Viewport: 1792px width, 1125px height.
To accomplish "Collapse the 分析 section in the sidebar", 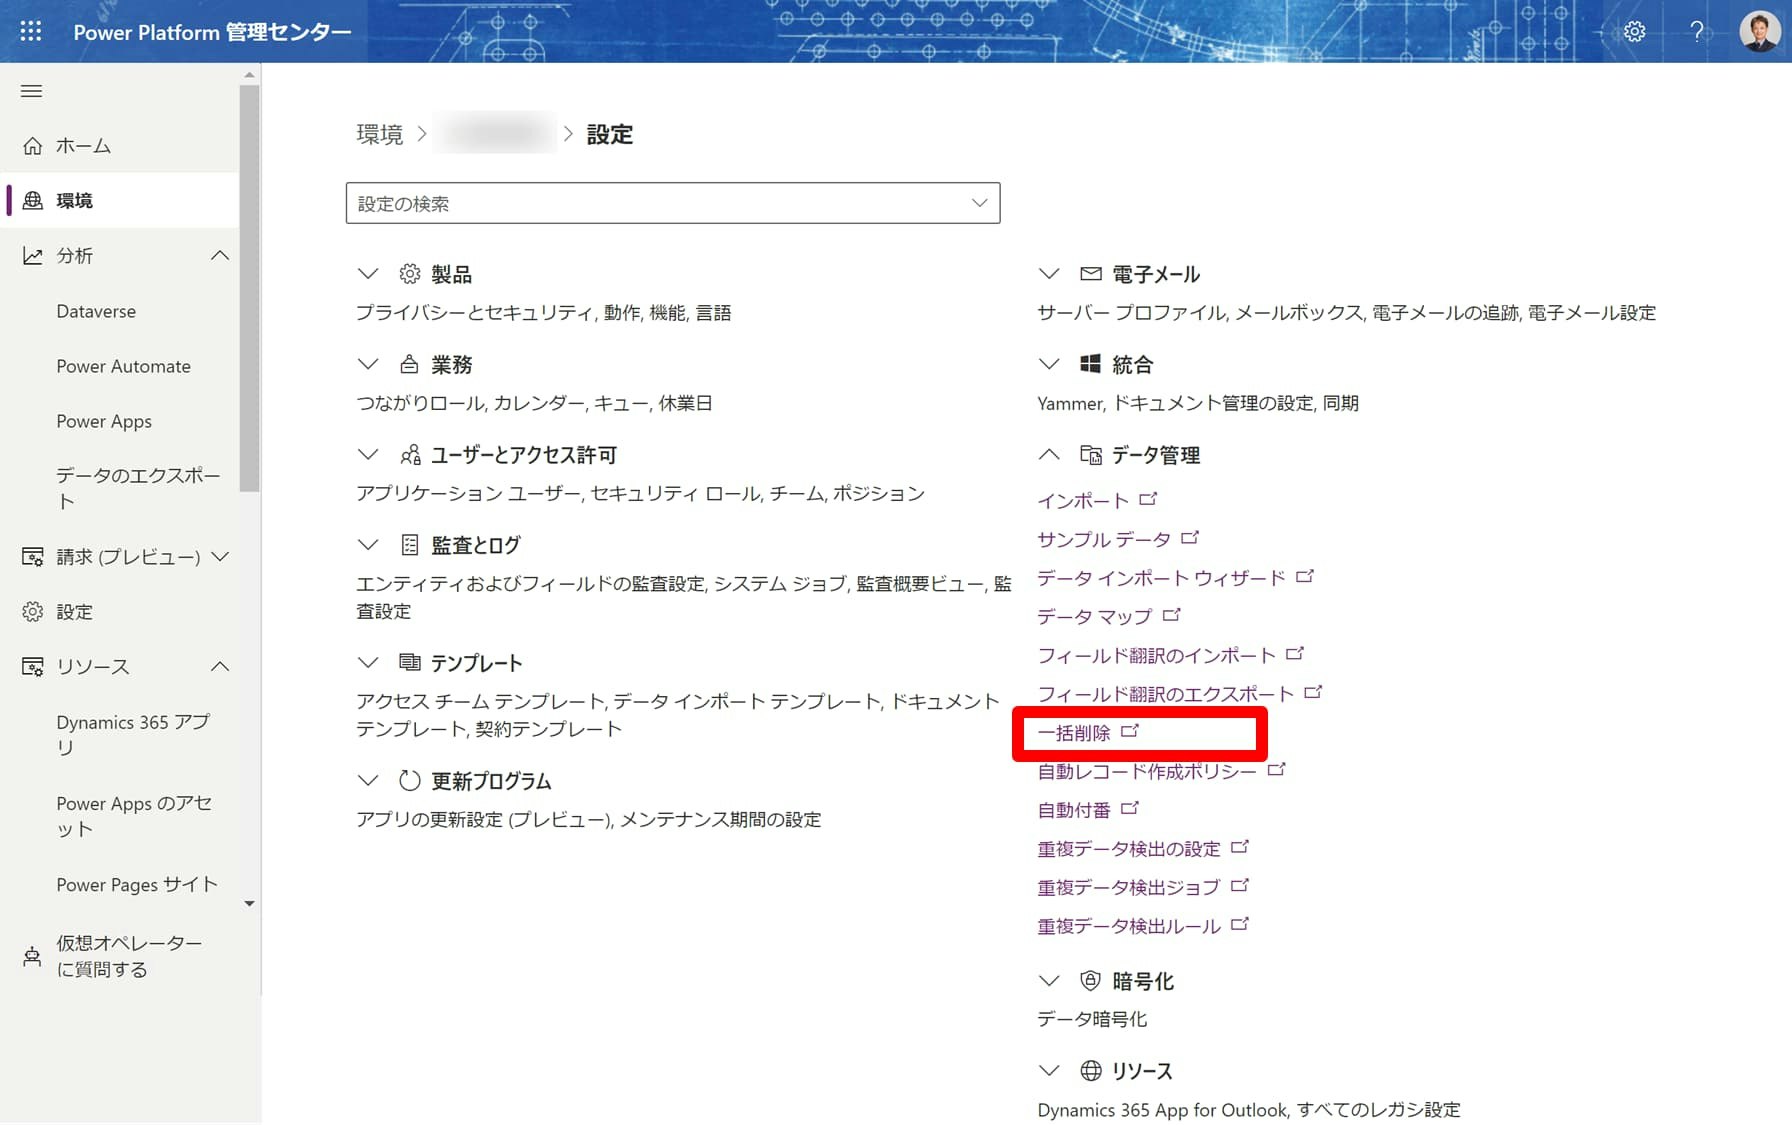I will click(x=220, y=255).
